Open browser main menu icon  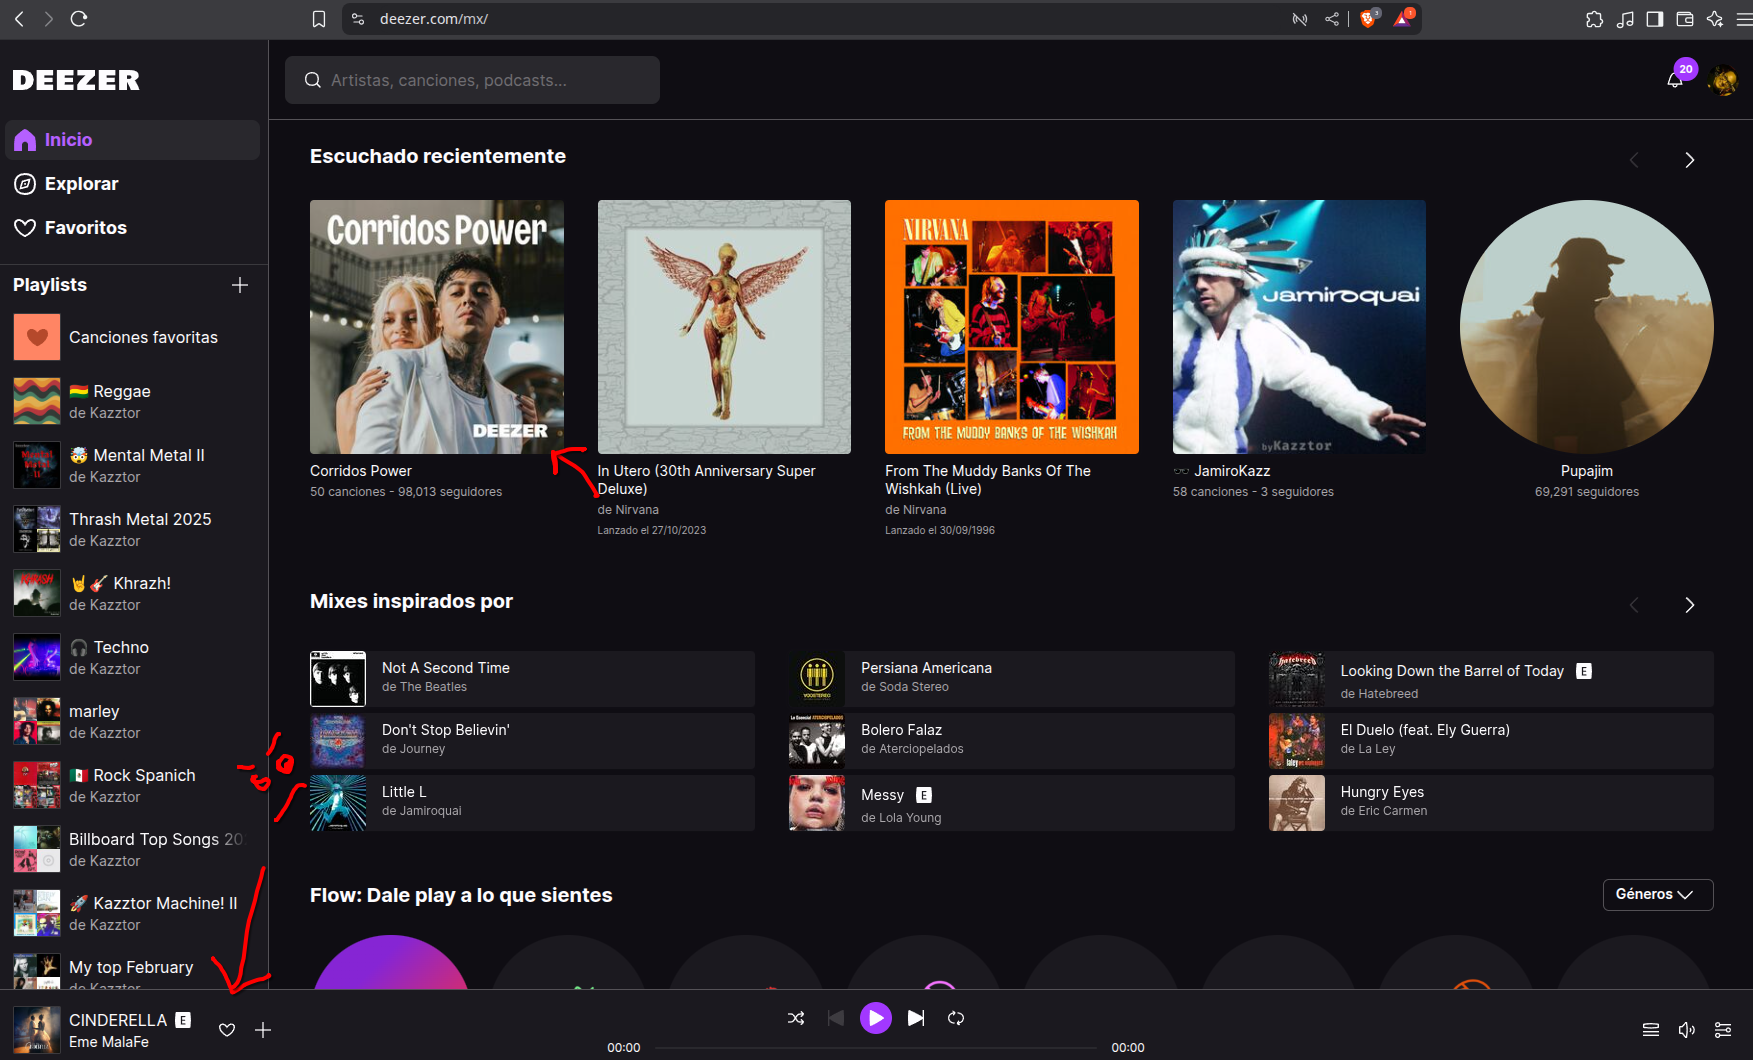pos(1744,19)
